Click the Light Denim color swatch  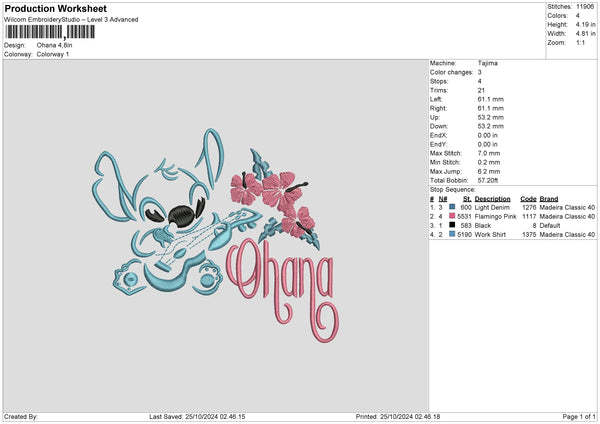point(452,207)
